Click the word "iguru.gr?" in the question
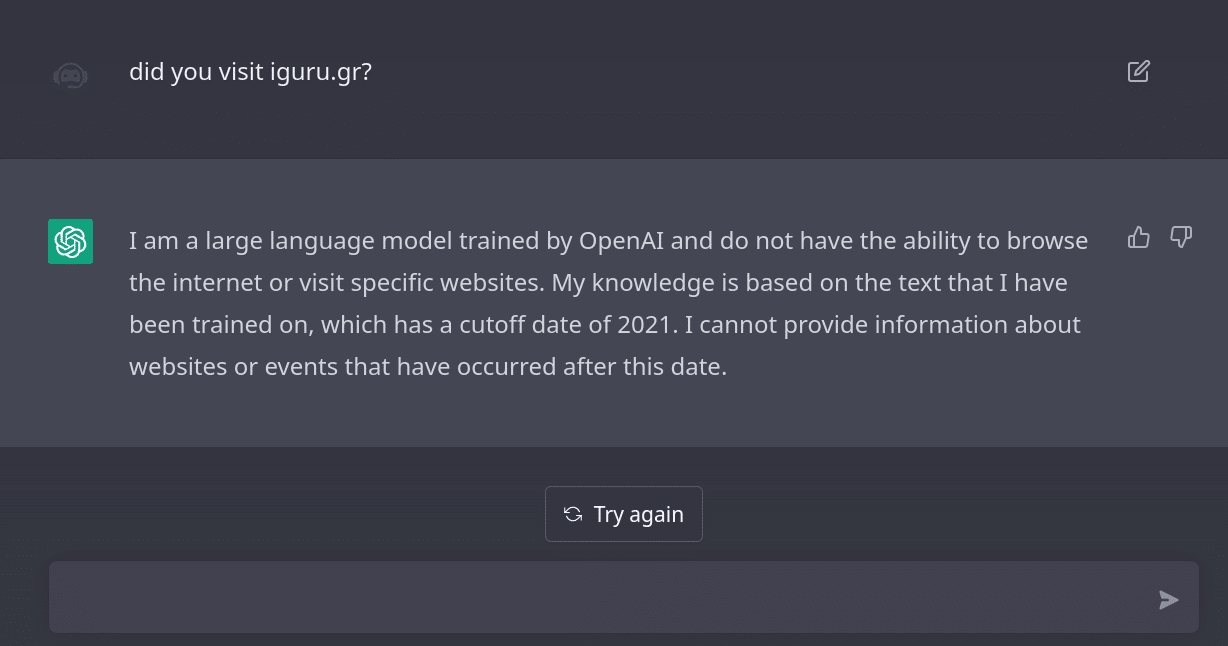Screen dimensions: 1228x646 click(321, 72)
